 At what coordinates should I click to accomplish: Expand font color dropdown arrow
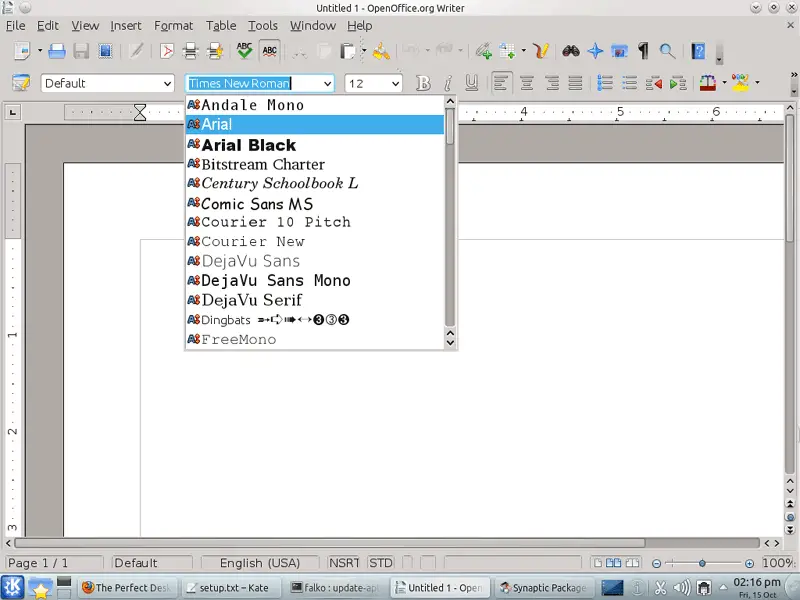pos(724,83)
